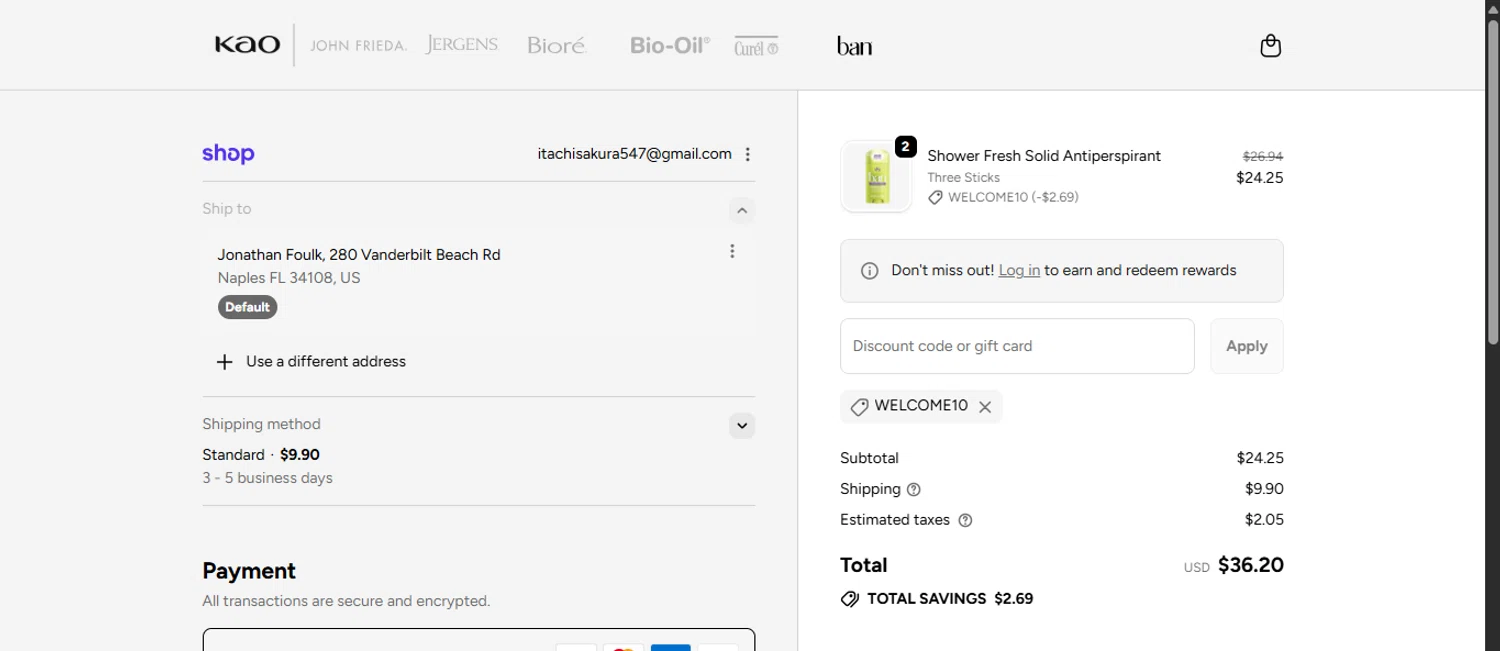Viewport: 1500px width, 651px height.
Task: Collapse the Ship to section
Action: pos(741,210)
